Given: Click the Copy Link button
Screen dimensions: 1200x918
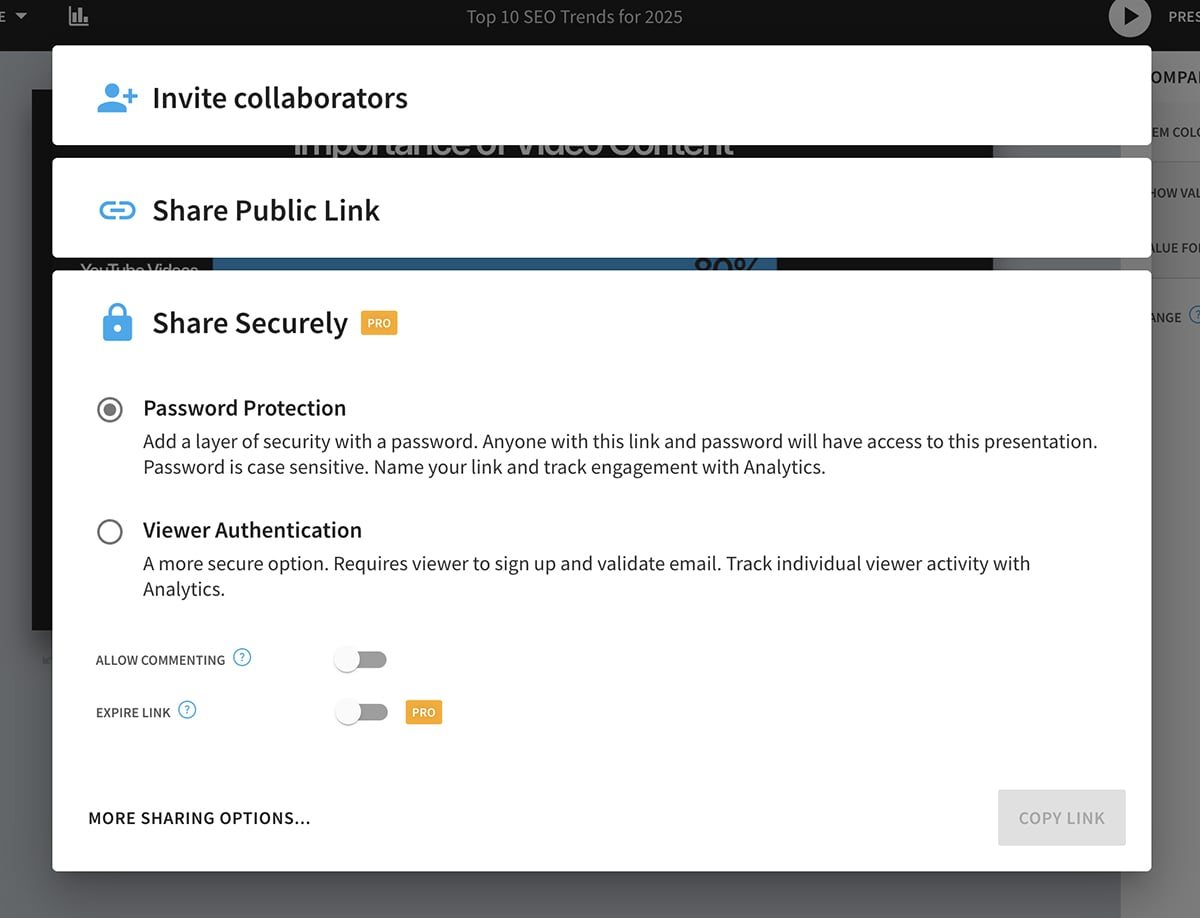Looking at the screenshot, I should tap(1061, 818).
